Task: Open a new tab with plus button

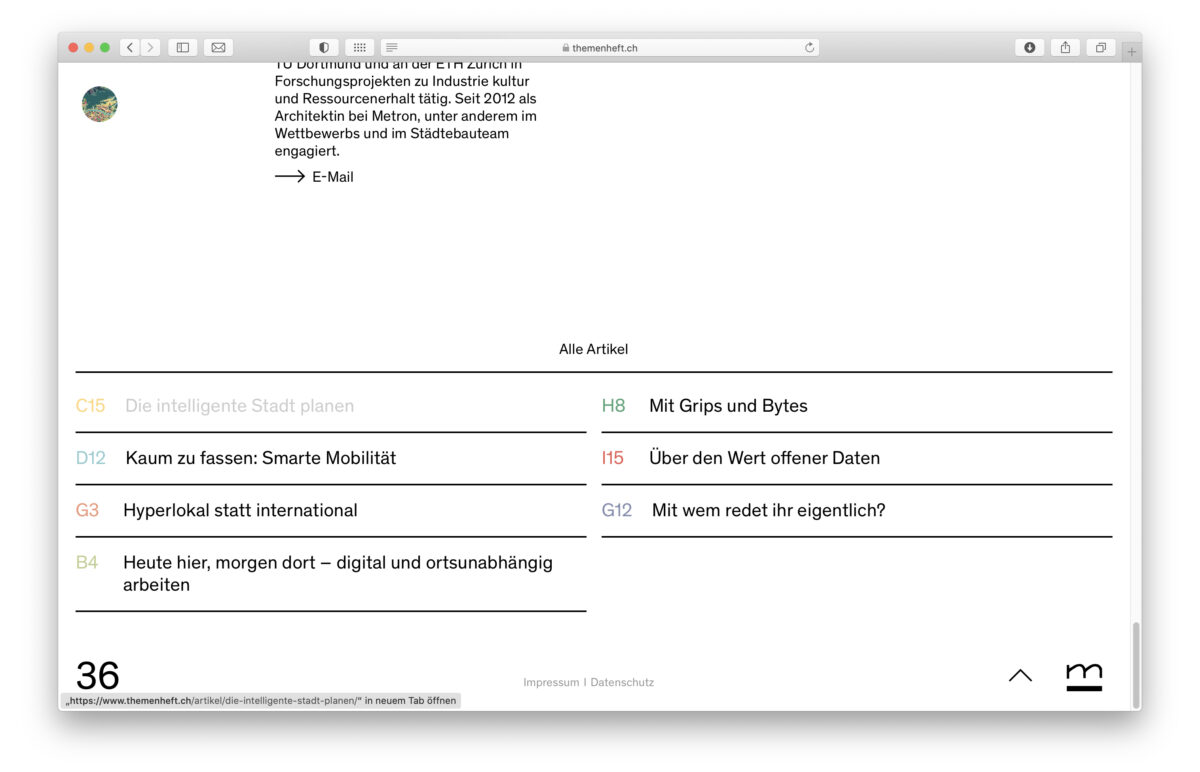Action: (x=1131, y=51)
